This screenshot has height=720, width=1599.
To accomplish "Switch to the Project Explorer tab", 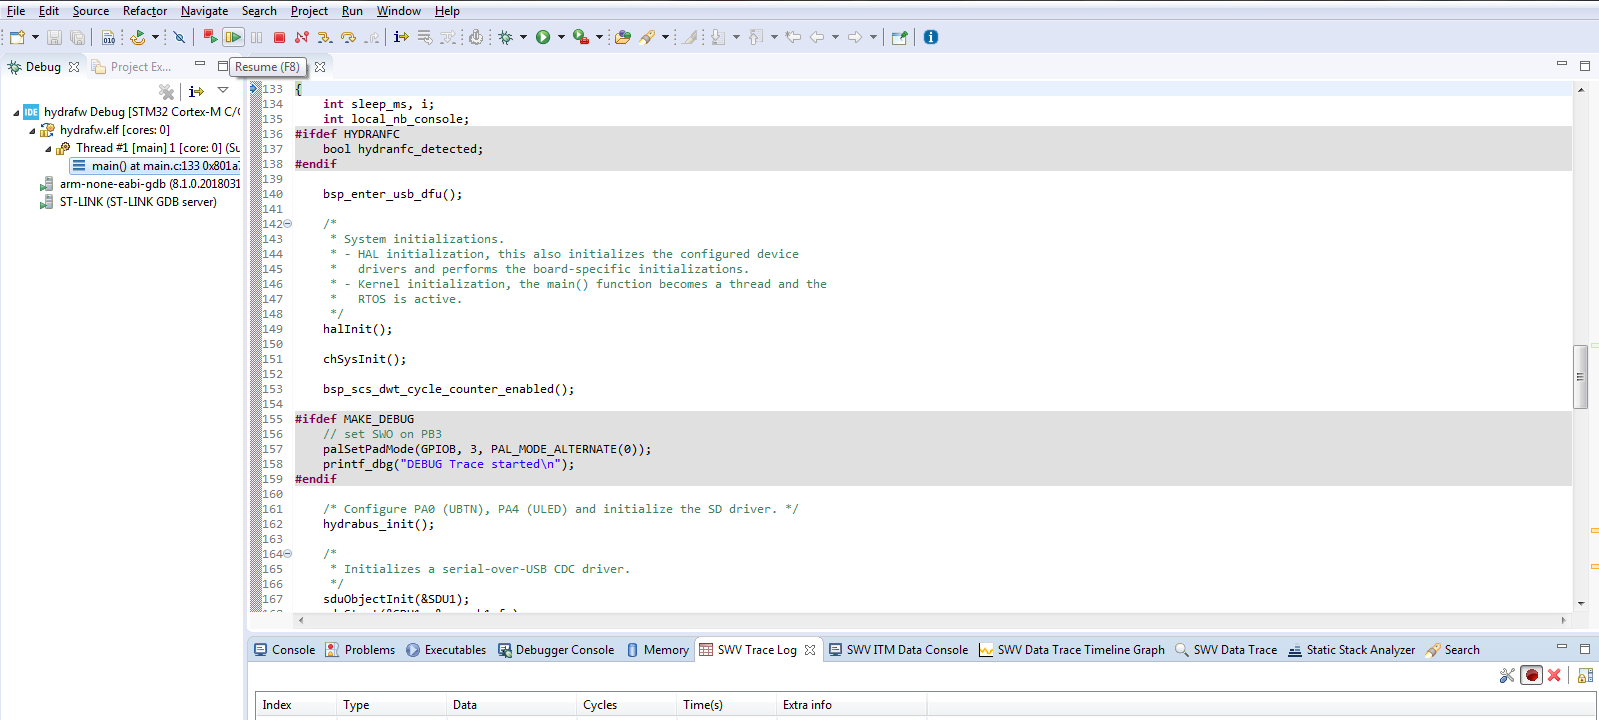I will [132, 67].
